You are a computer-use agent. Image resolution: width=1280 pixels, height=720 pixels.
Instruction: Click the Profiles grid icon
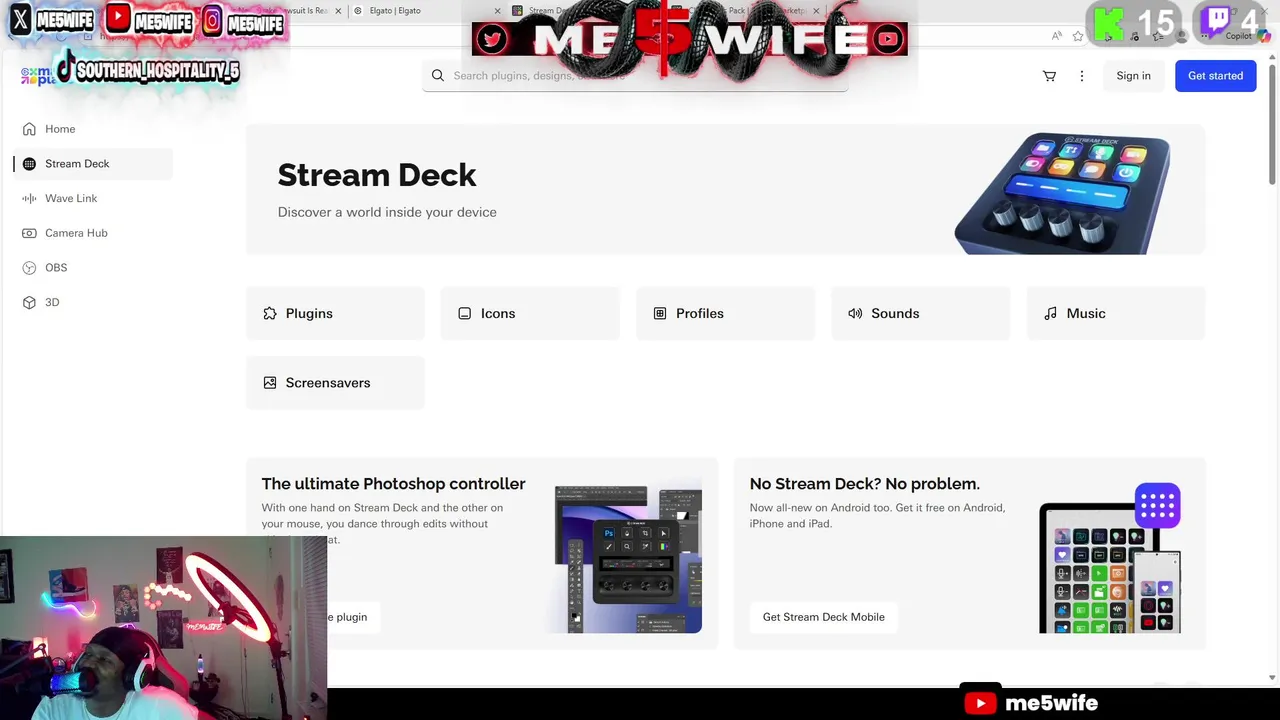660,313
